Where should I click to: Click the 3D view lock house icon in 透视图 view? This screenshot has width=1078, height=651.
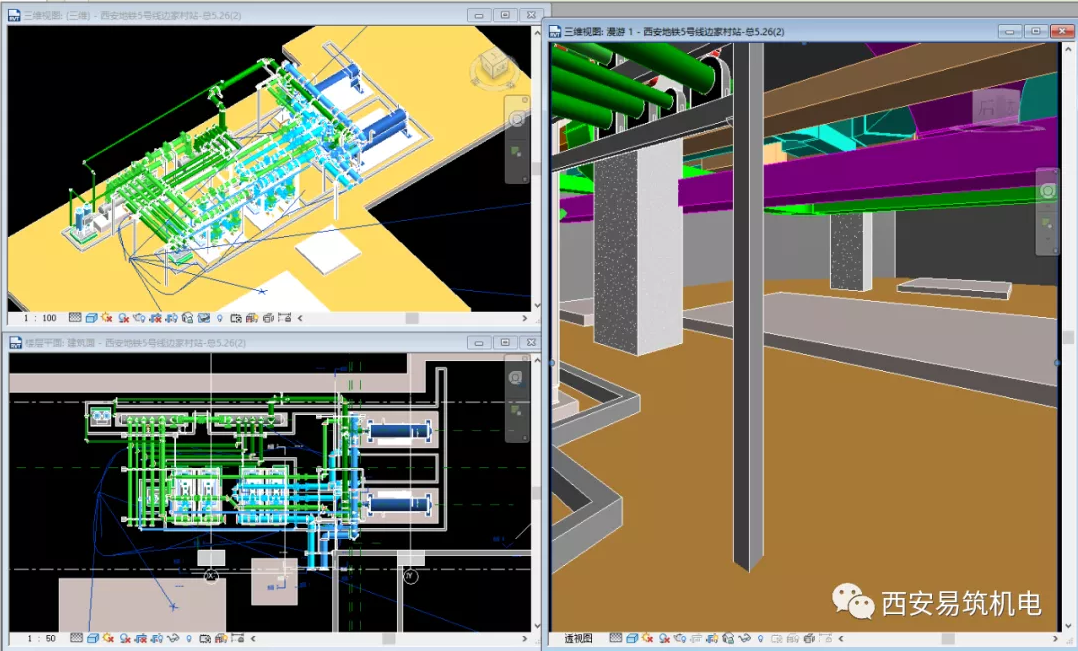(x=728, y=638)
